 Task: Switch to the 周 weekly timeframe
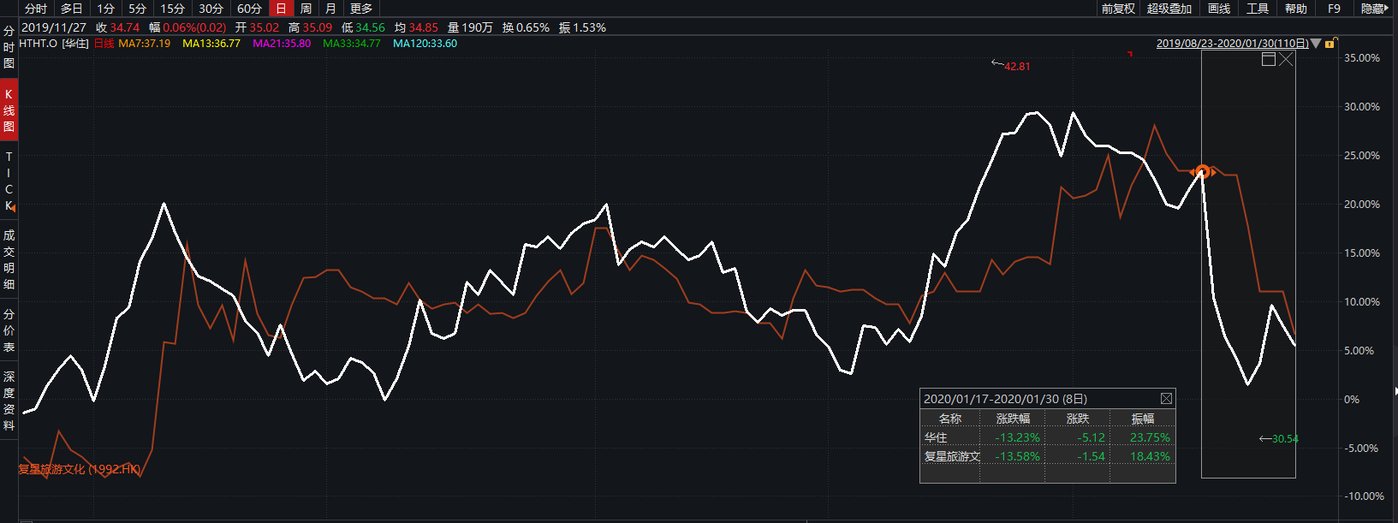pyautogui.click(x=306, y=8)
